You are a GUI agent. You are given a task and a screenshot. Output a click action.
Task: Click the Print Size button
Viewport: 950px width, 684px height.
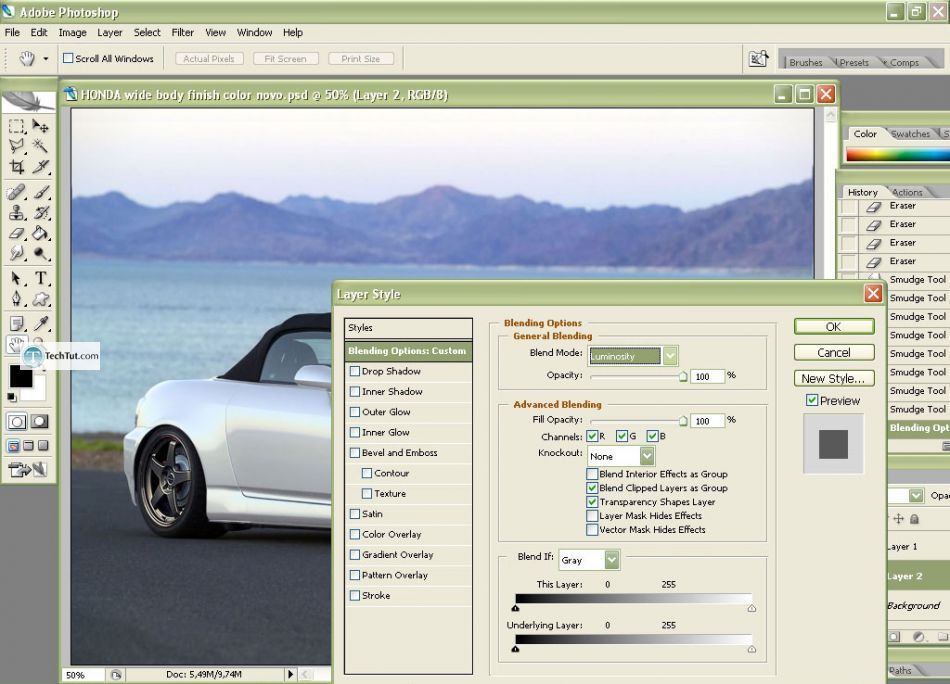[360, 59]
